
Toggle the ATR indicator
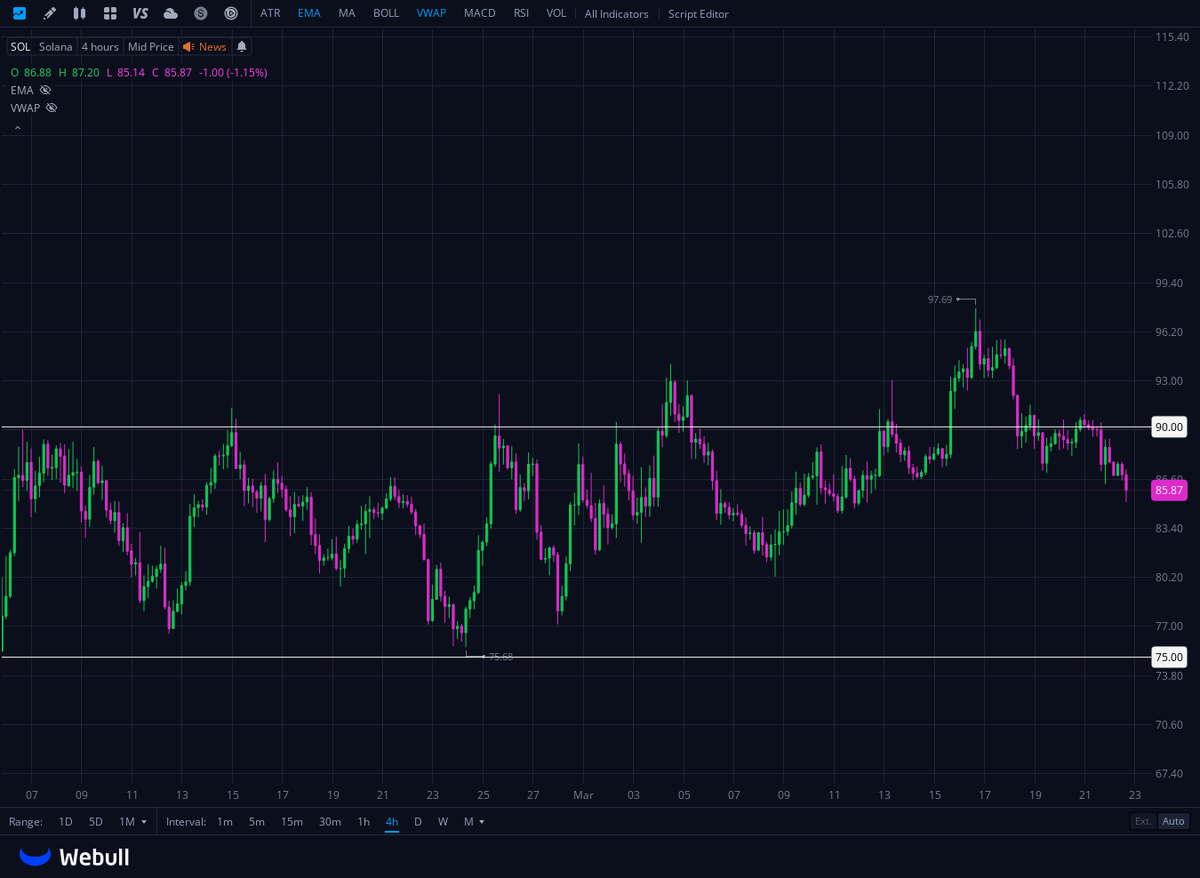270,13
